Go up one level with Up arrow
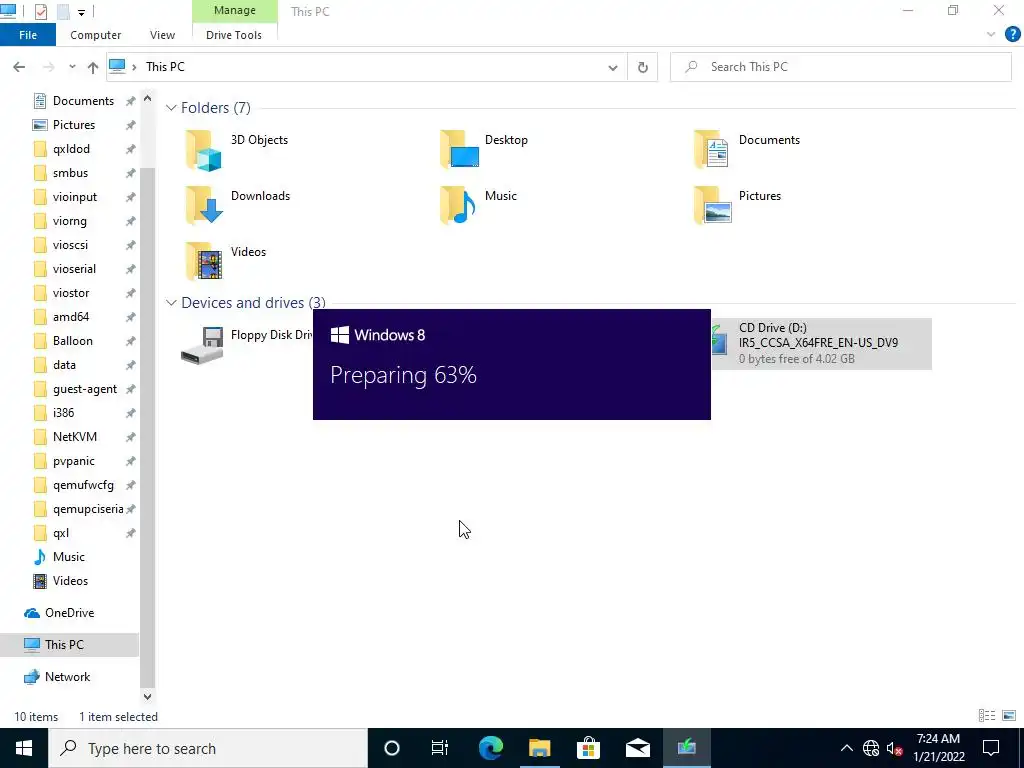The height and width of the screenshot is (768, 1024). click(93, 67)
